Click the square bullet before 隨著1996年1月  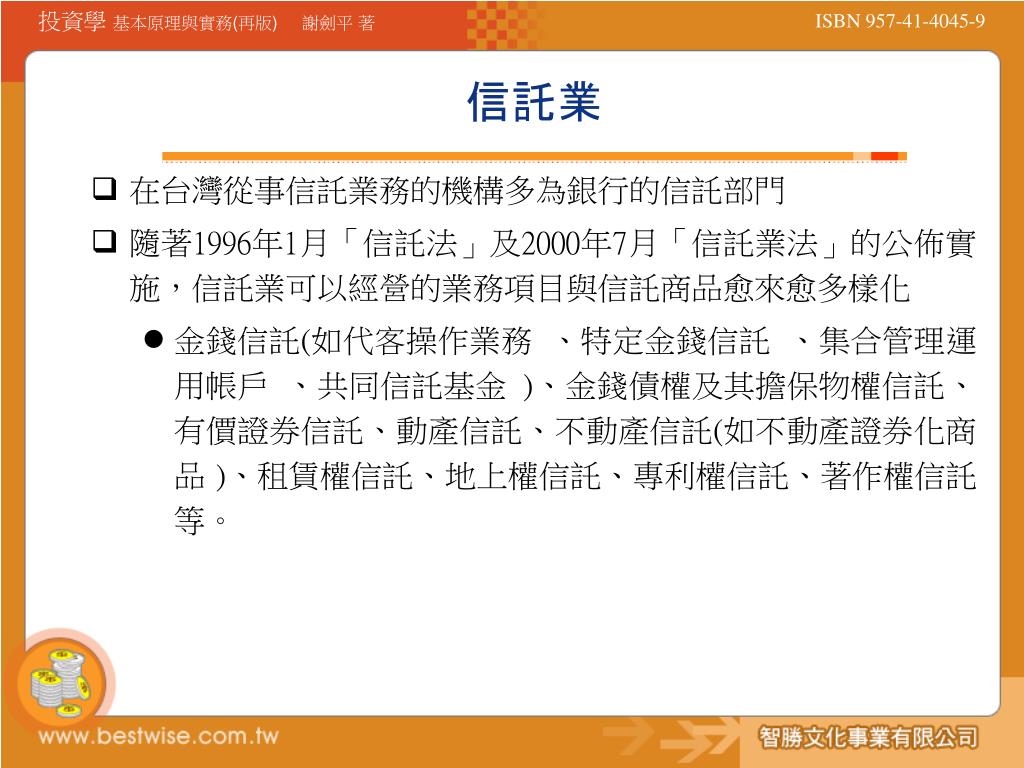(x=104, y=241)
